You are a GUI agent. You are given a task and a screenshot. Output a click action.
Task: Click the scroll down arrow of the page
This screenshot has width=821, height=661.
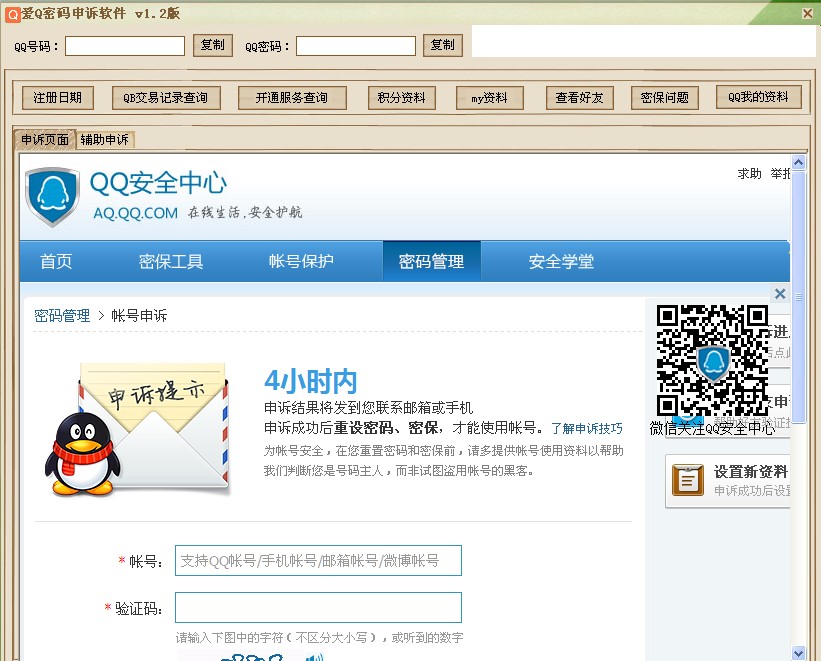click(x=798, y=653)
